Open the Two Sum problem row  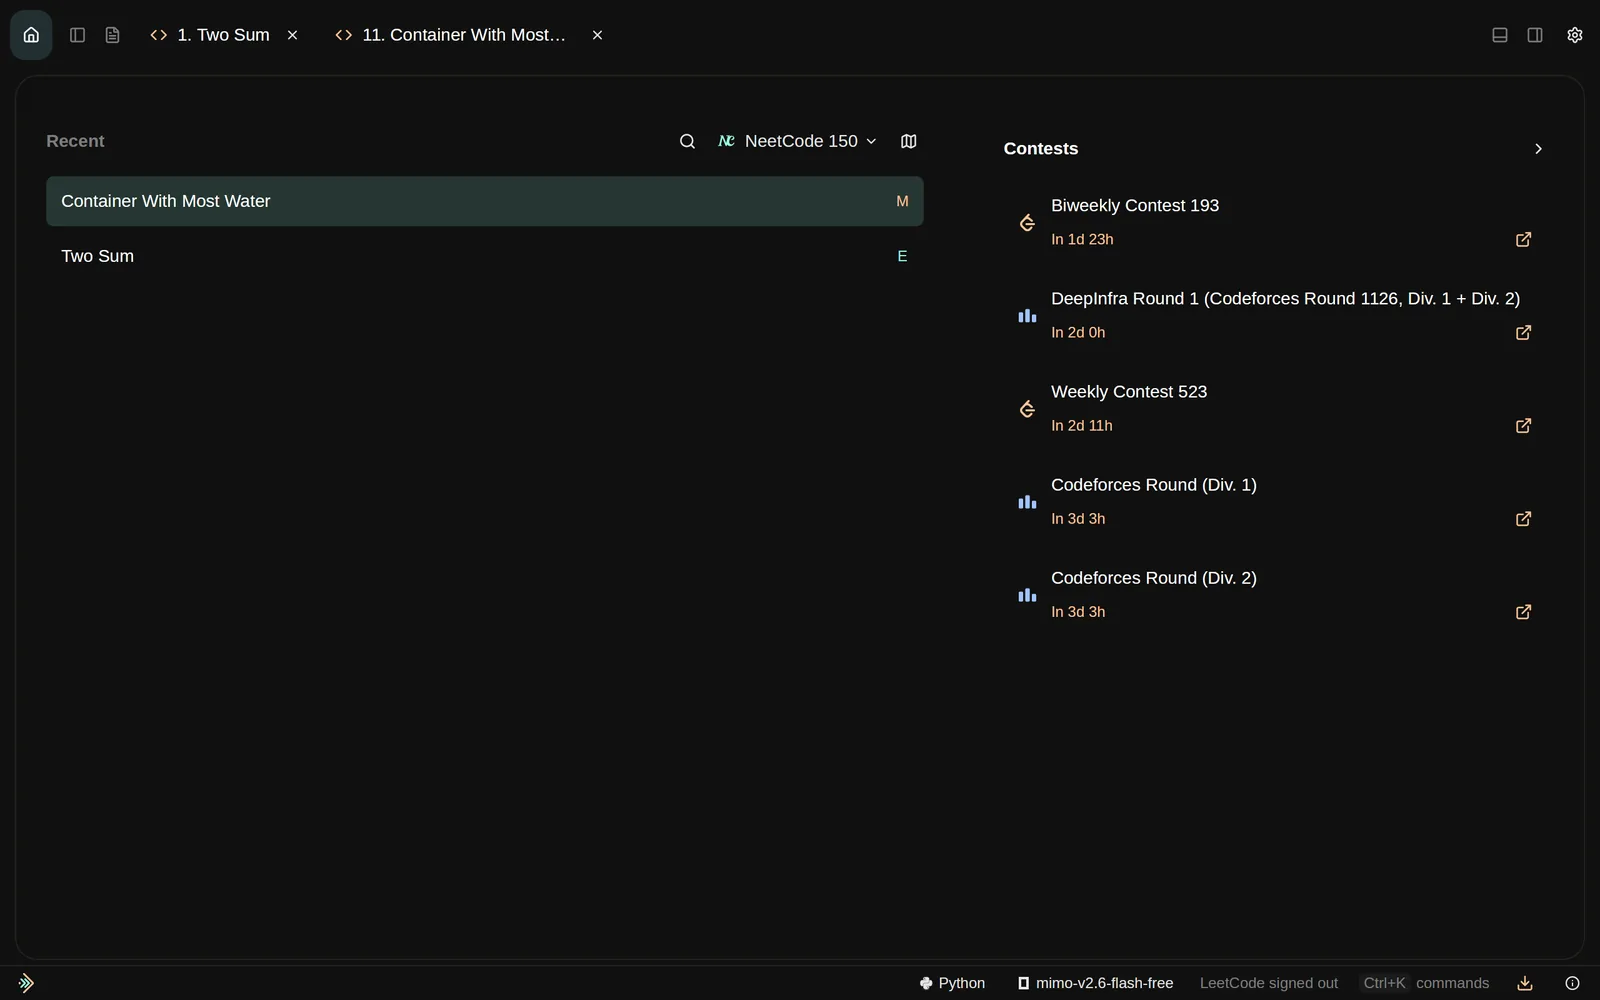click(x=485, y=256)
